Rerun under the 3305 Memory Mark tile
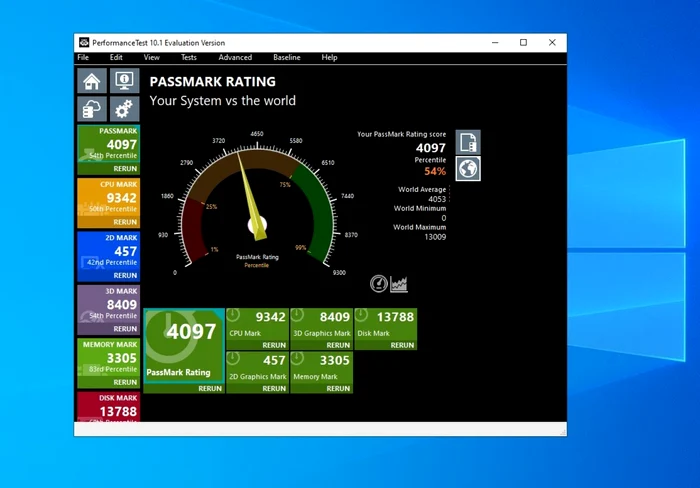This screenshot has height=488, width=700. pyautogui.click(x=338, y=388)
